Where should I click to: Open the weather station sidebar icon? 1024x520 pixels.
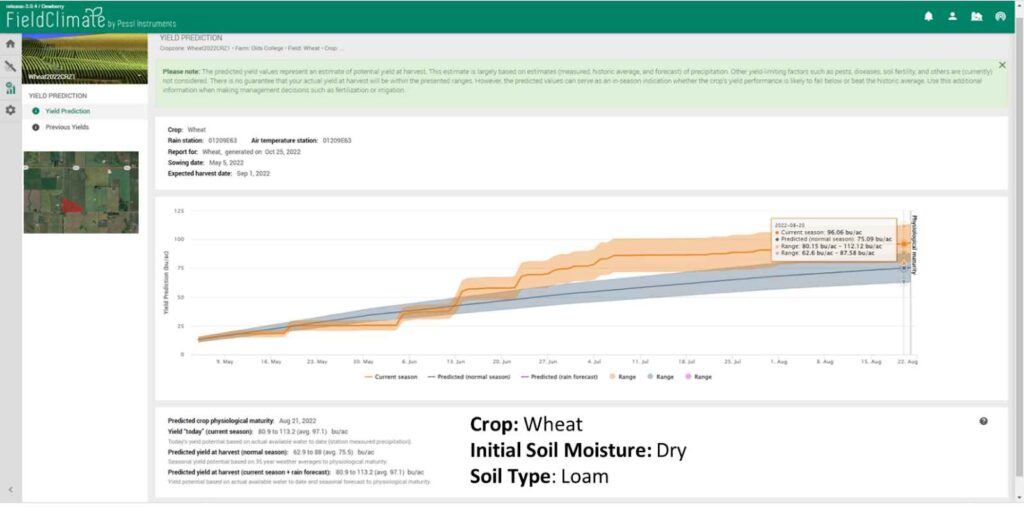point(10,66)
